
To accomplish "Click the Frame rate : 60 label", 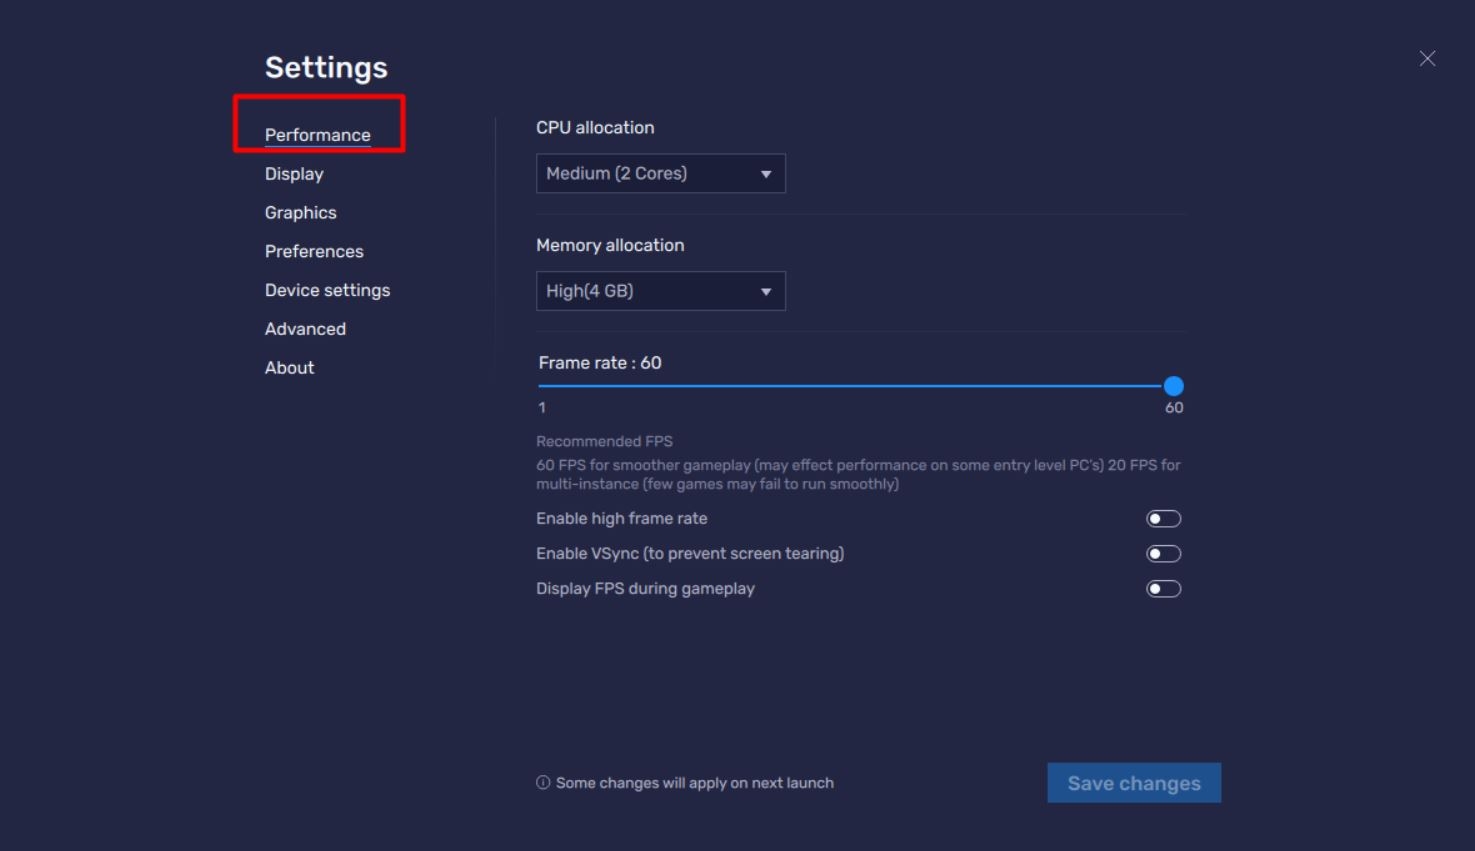I will [x=600, y=363].
